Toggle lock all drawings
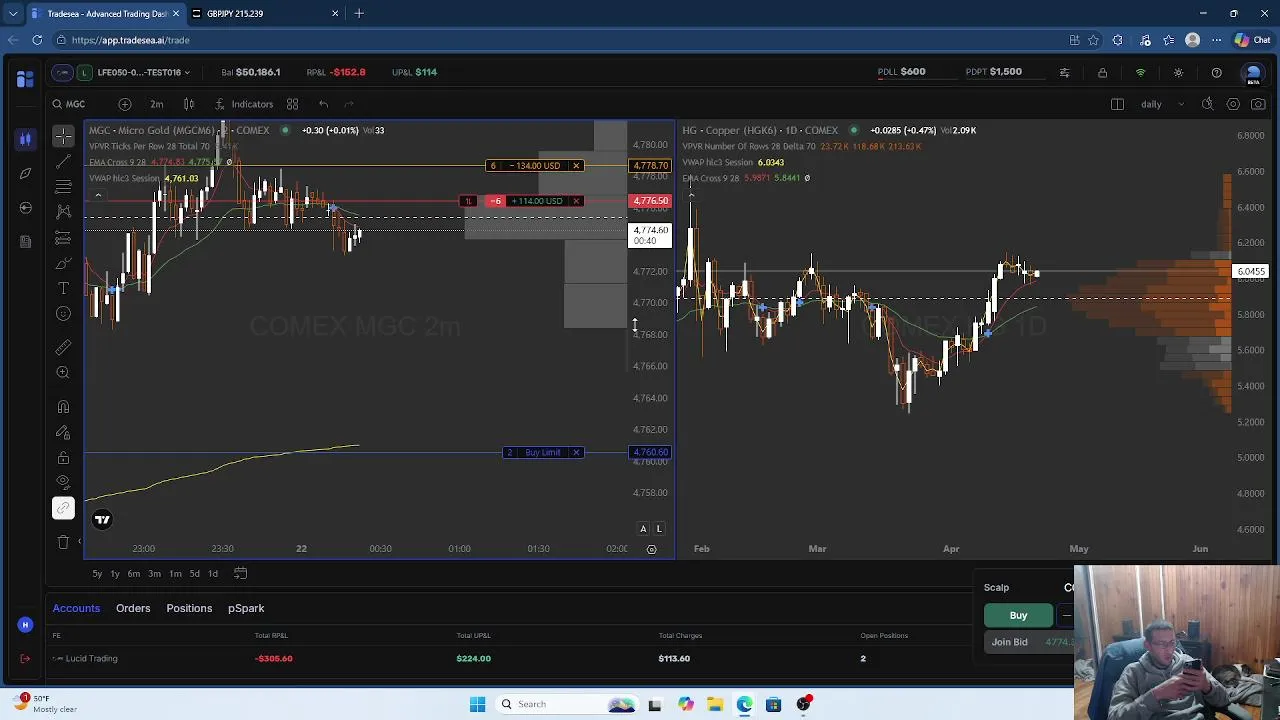The image size is (1280, 720). tap(63, 458)
